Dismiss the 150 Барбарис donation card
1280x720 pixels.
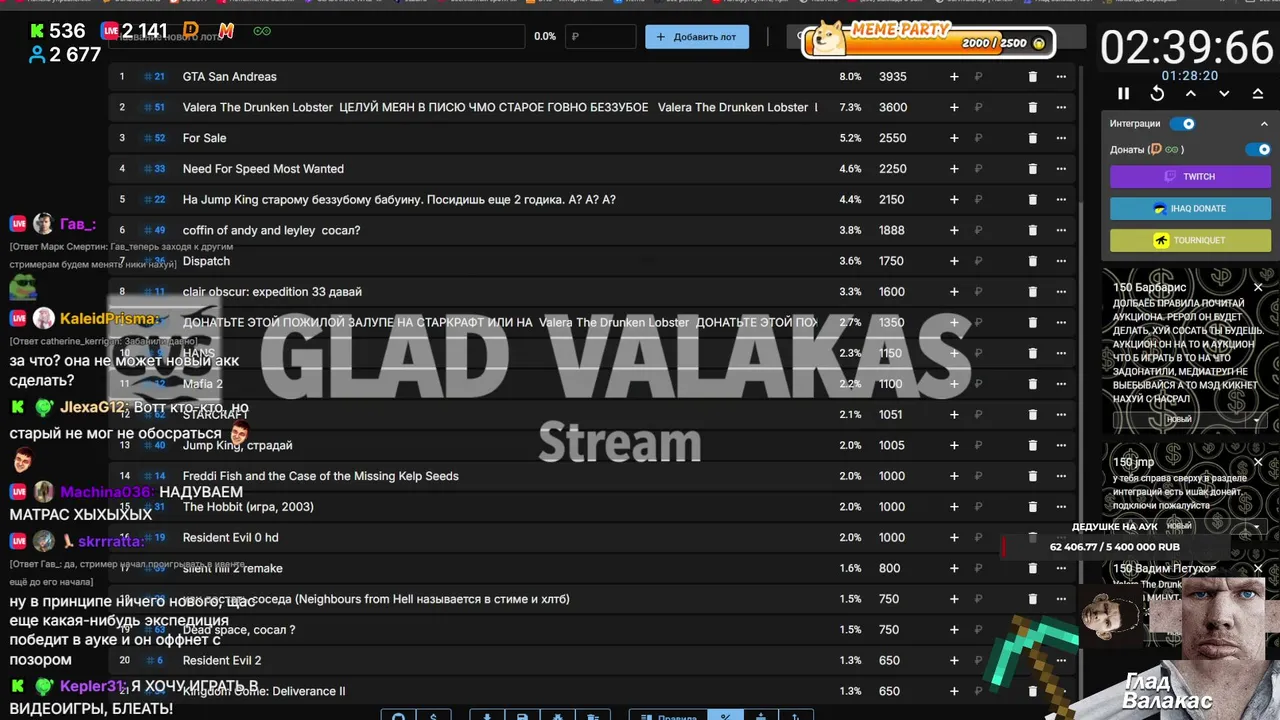pyautogui.click(x=1258, y=288)
